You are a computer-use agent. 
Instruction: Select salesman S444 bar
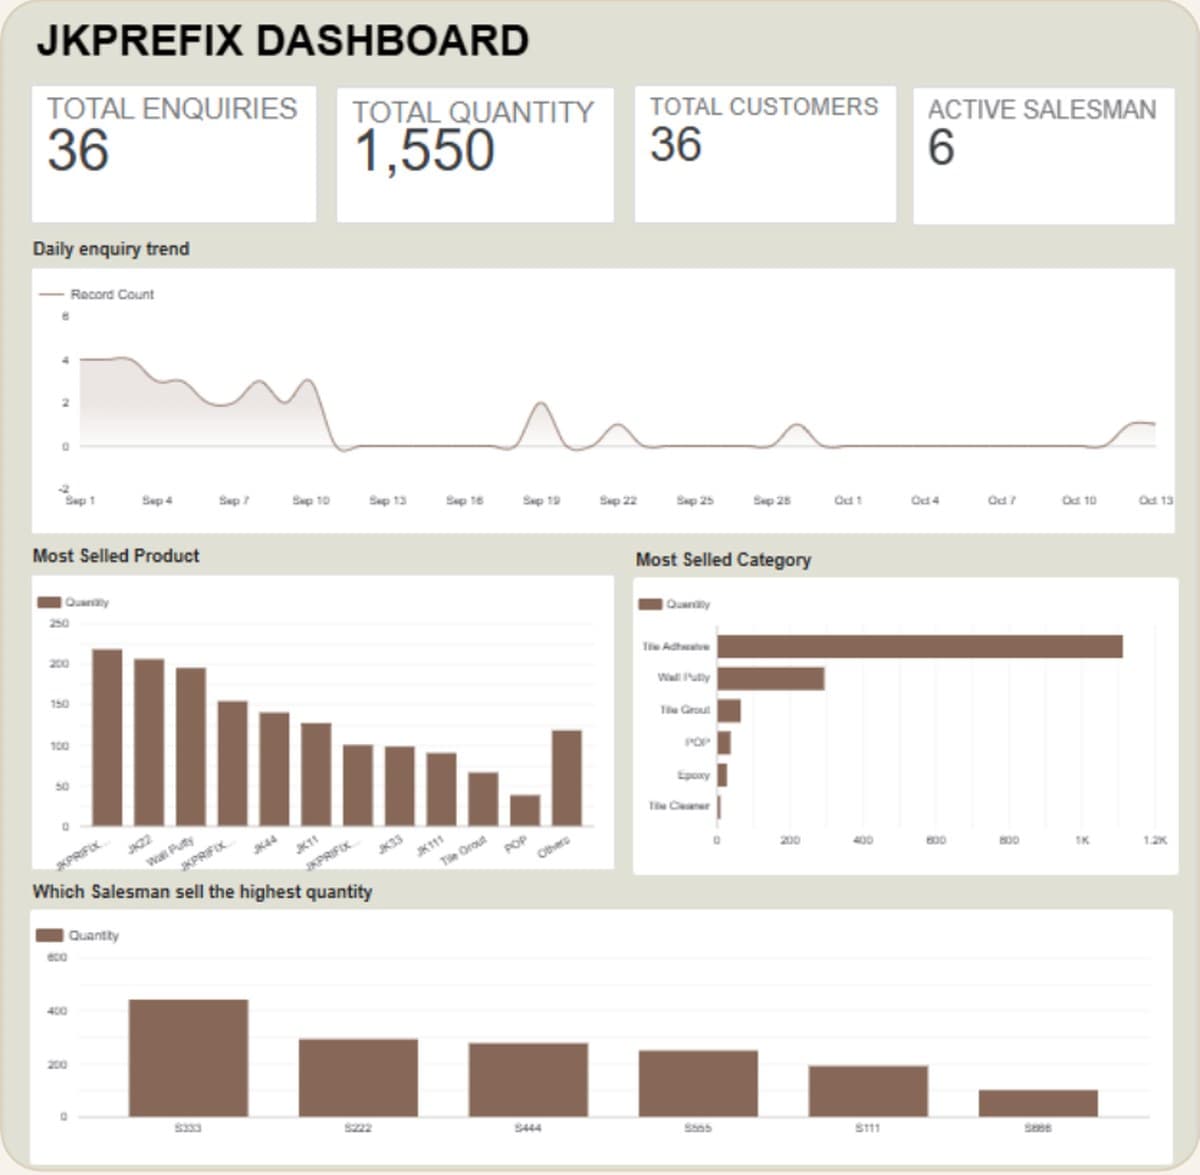pyautogui.click(x=528, y=1080)
